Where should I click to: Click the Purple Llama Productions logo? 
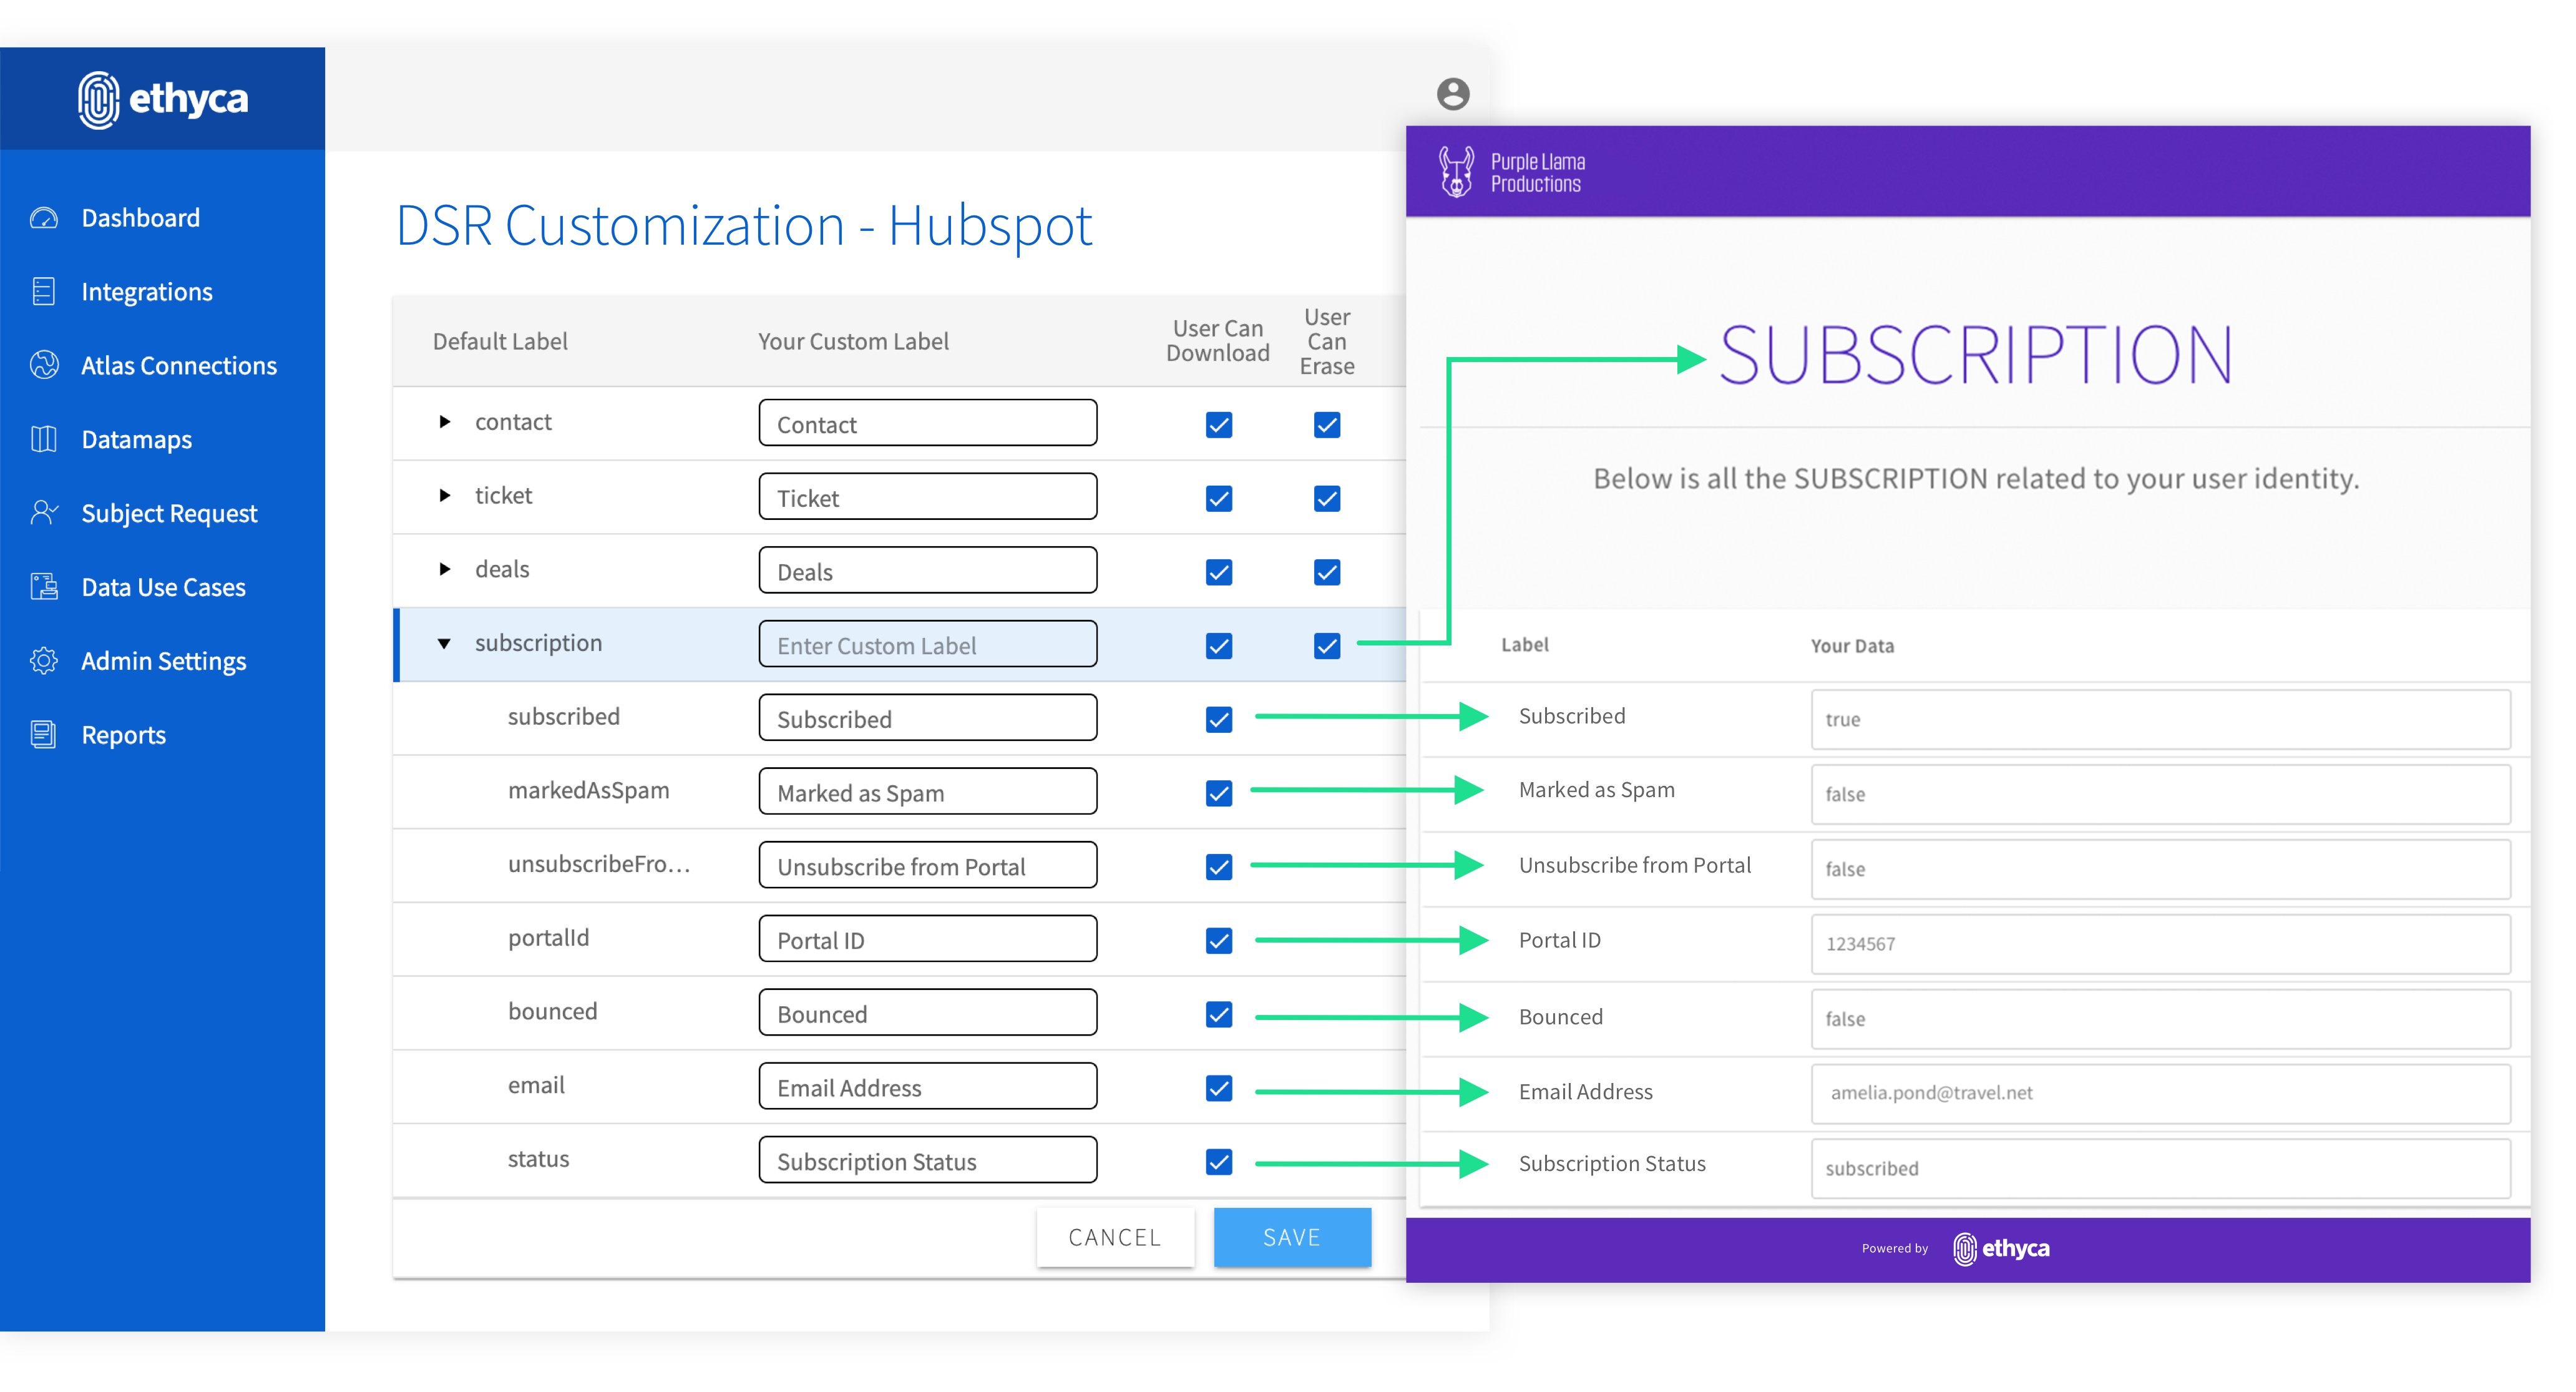(1511, 172)
